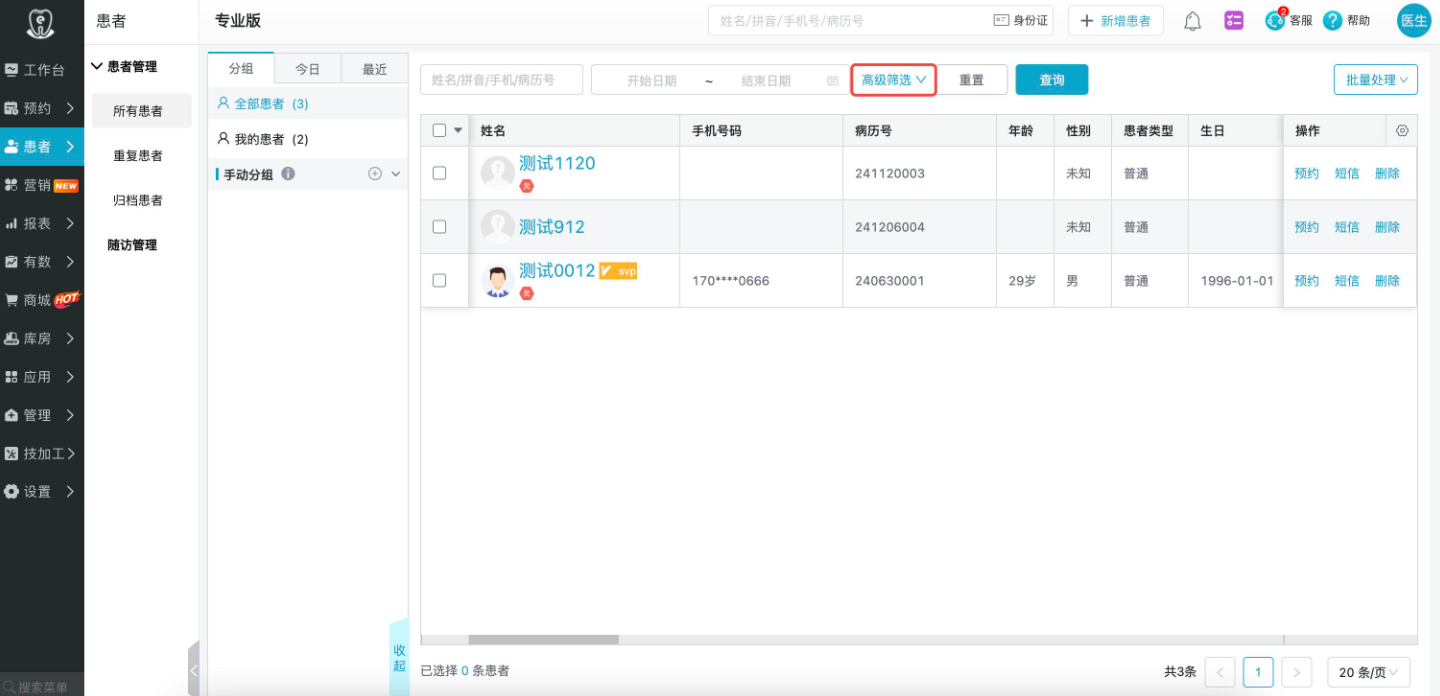The width and height of the screenshot is (1440, 696).
Task: Select the 全部患者 (3) group
Action: tap(308, 104)
